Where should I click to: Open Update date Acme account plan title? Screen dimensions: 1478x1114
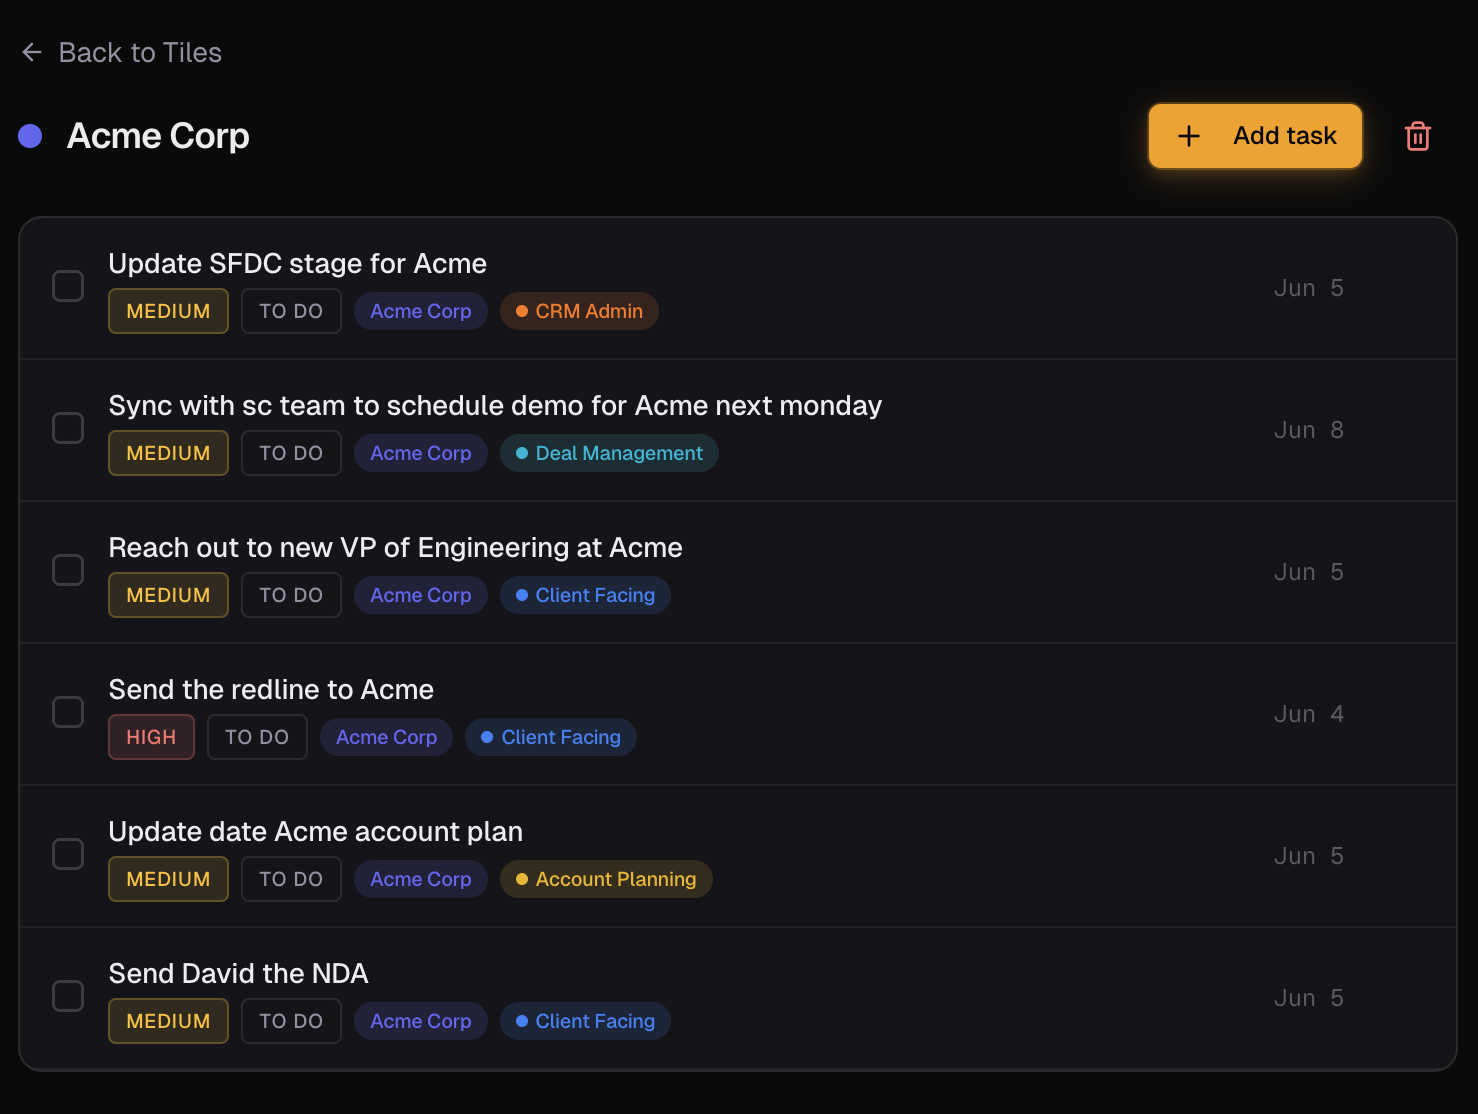pos(315,831)
